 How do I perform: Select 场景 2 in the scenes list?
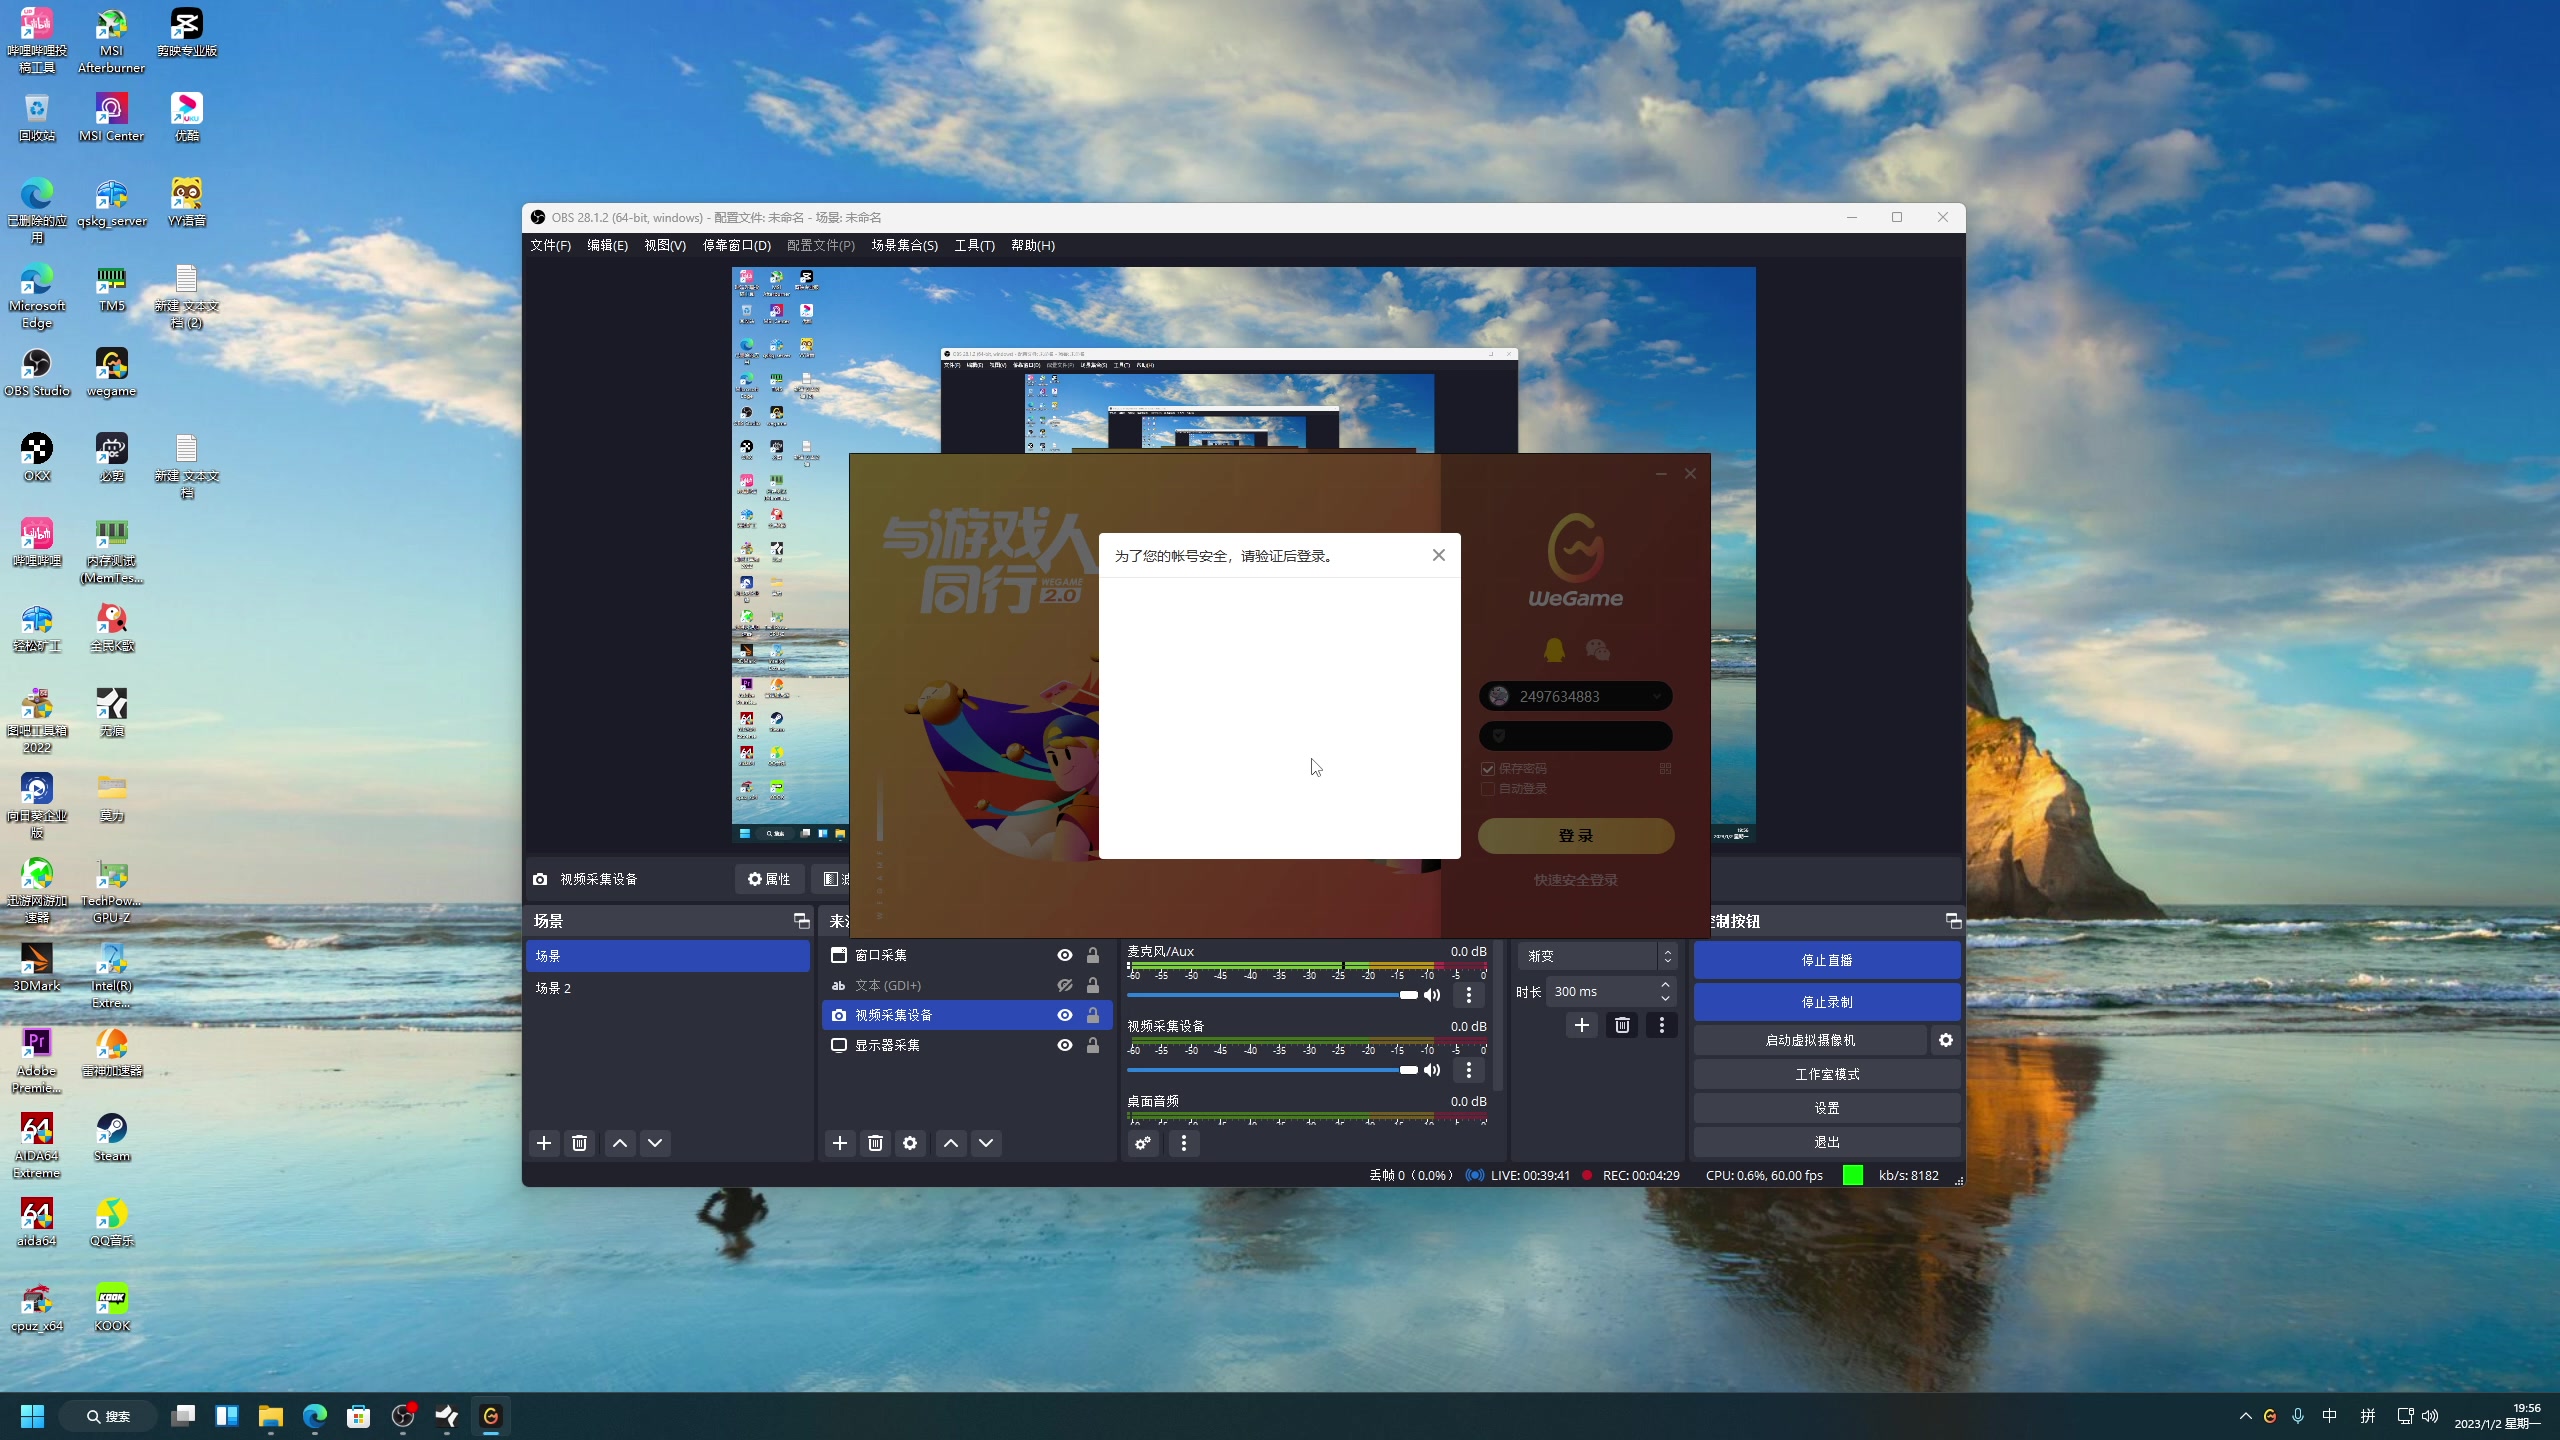pyautogui.click(x=668, y=988)
